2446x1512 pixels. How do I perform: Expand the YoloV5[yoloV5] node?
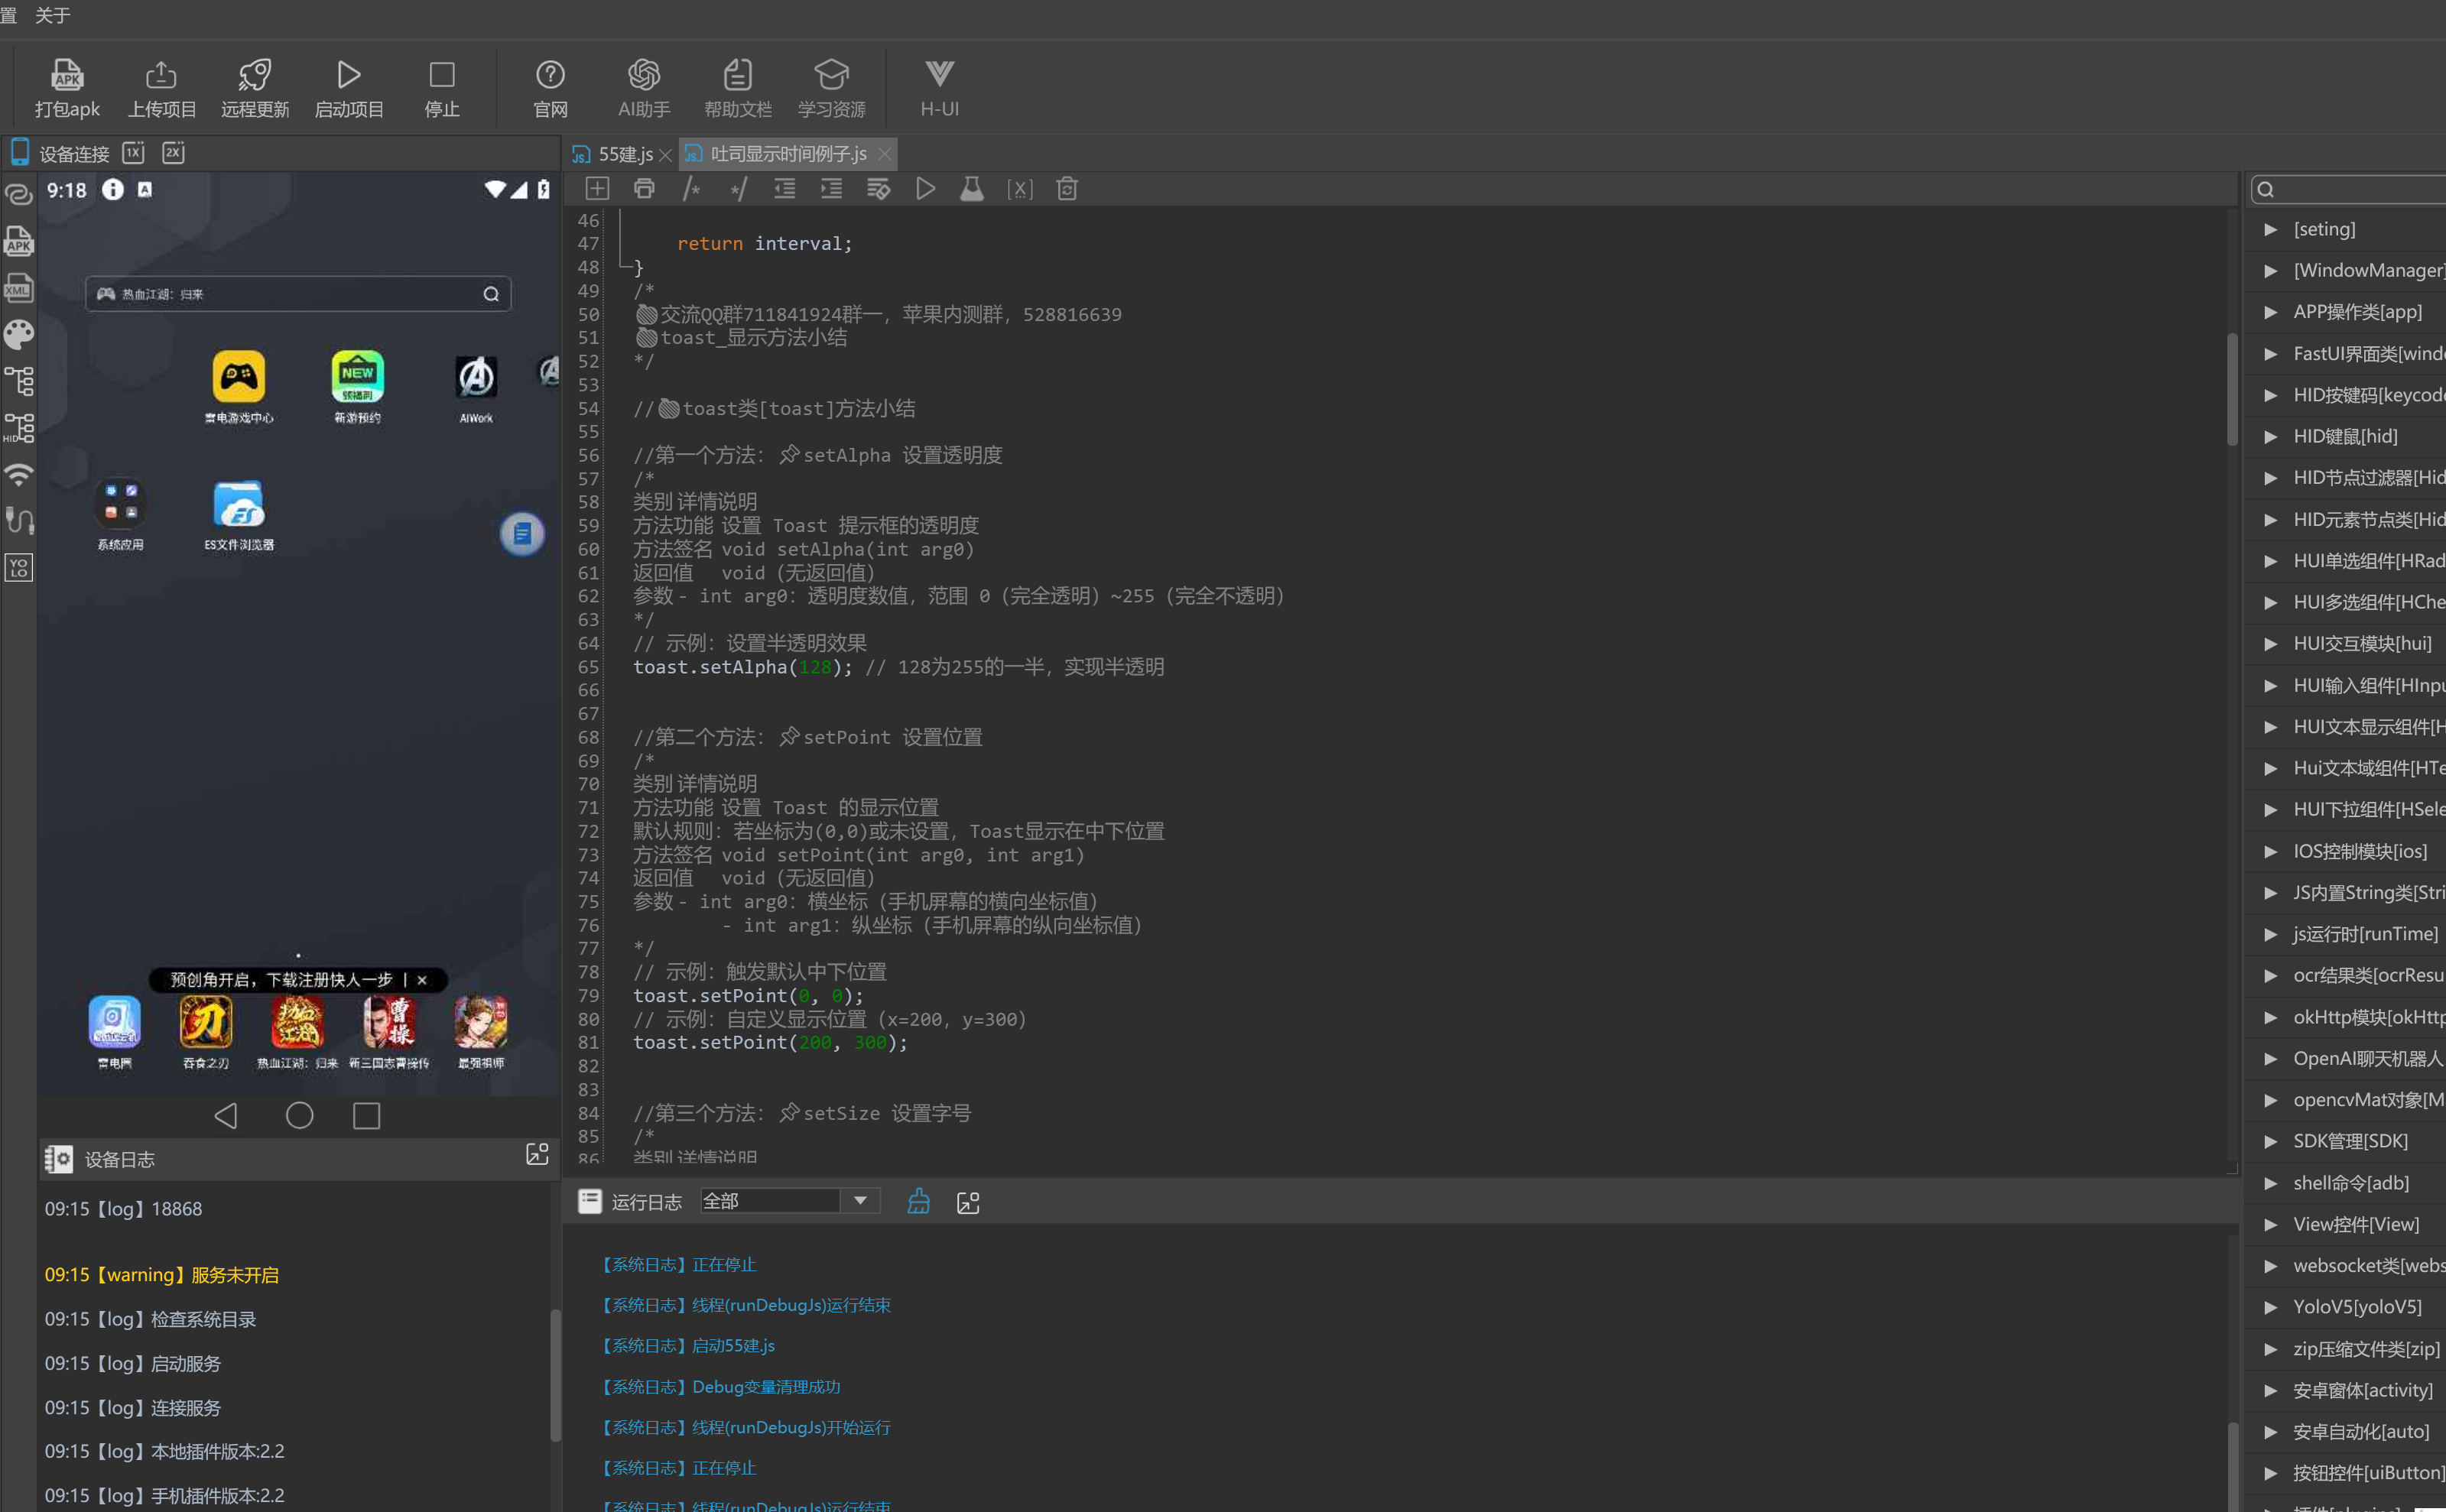[2271, 1307]
